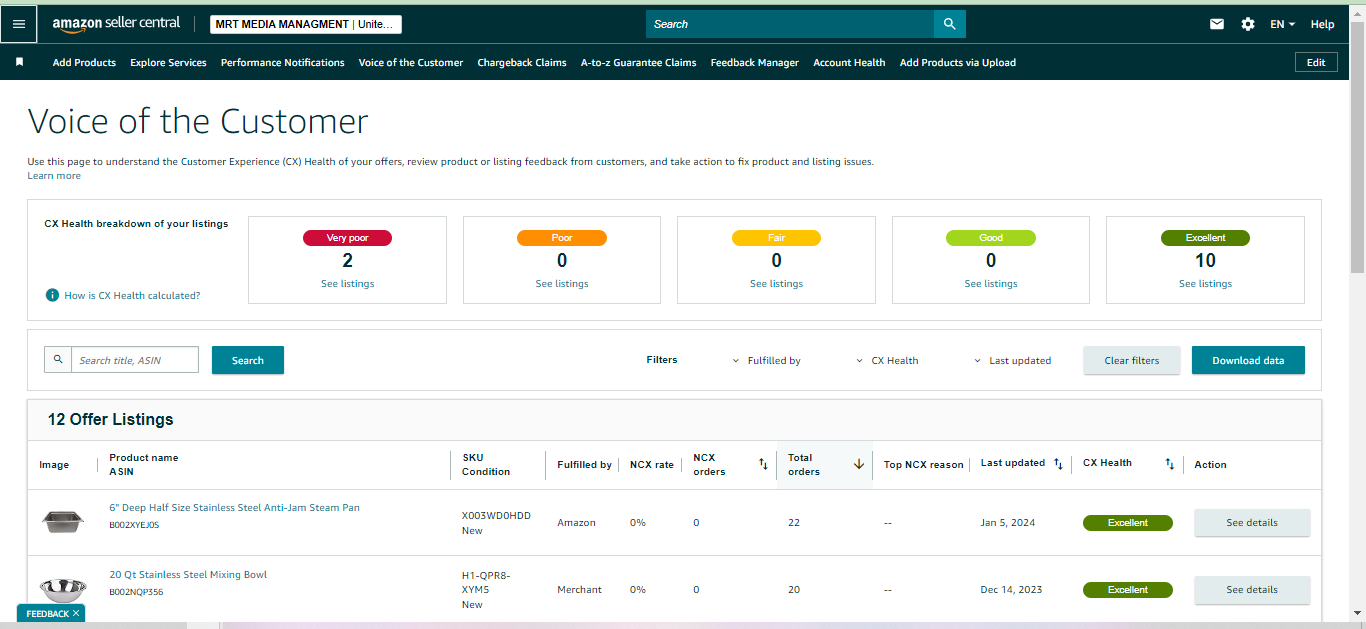1366x629 pixels.
Task: Go to Add Products menu item
Action: (84, 62)
